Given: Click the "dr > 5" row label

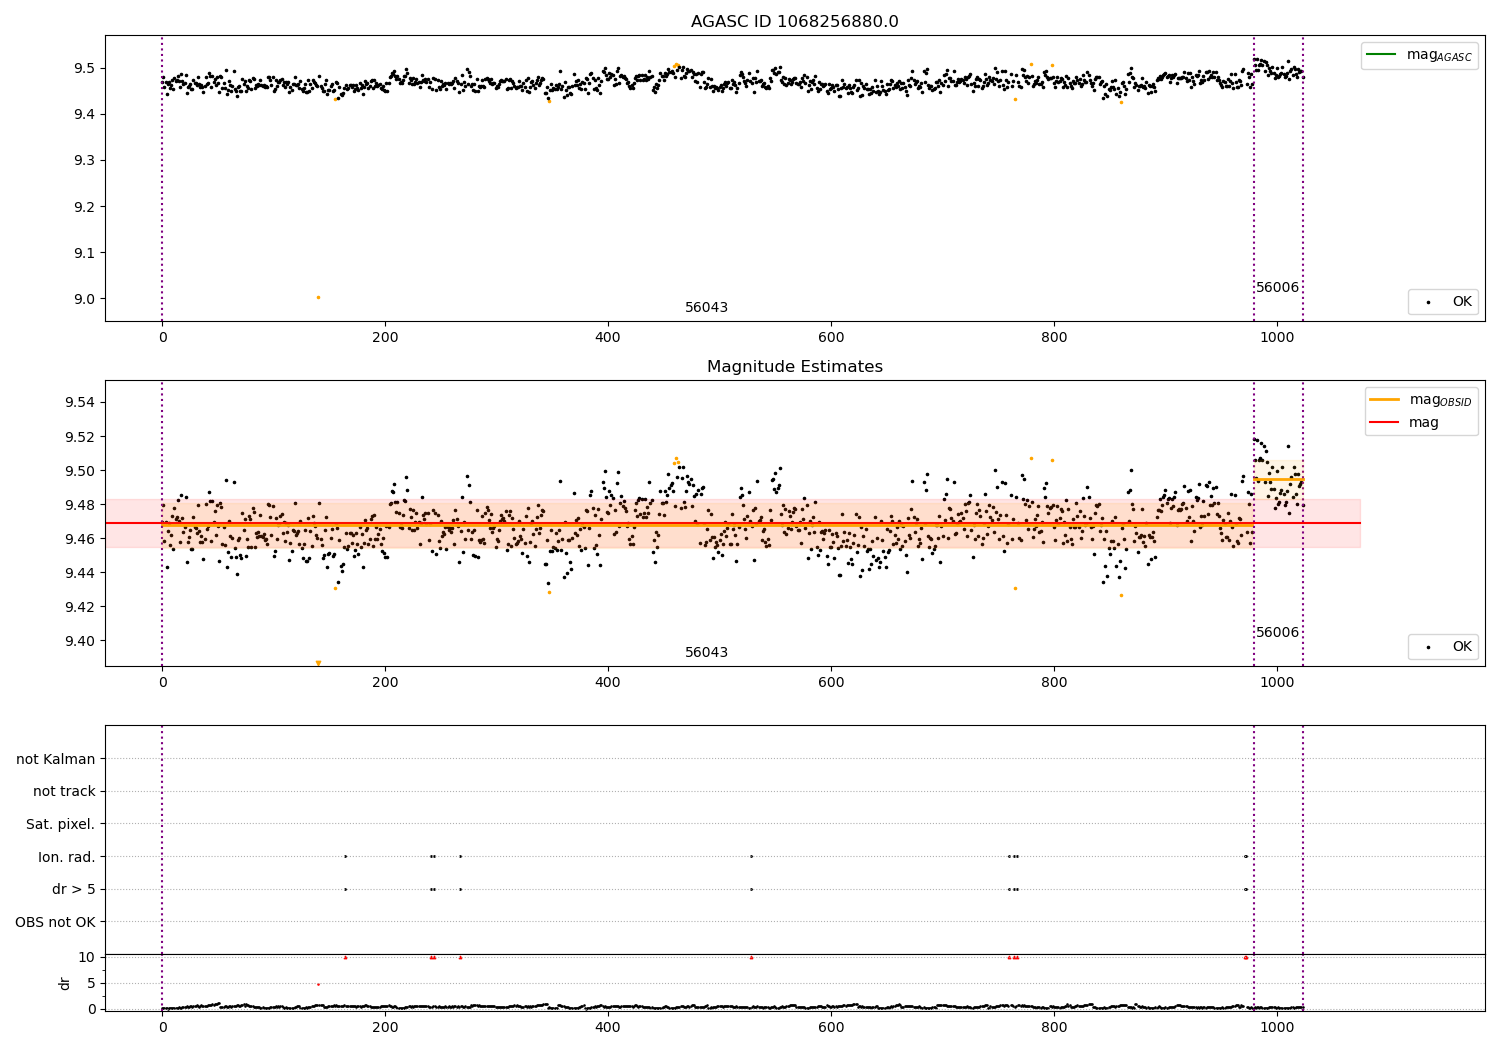Looking at the screenshot, I should 74,890.
